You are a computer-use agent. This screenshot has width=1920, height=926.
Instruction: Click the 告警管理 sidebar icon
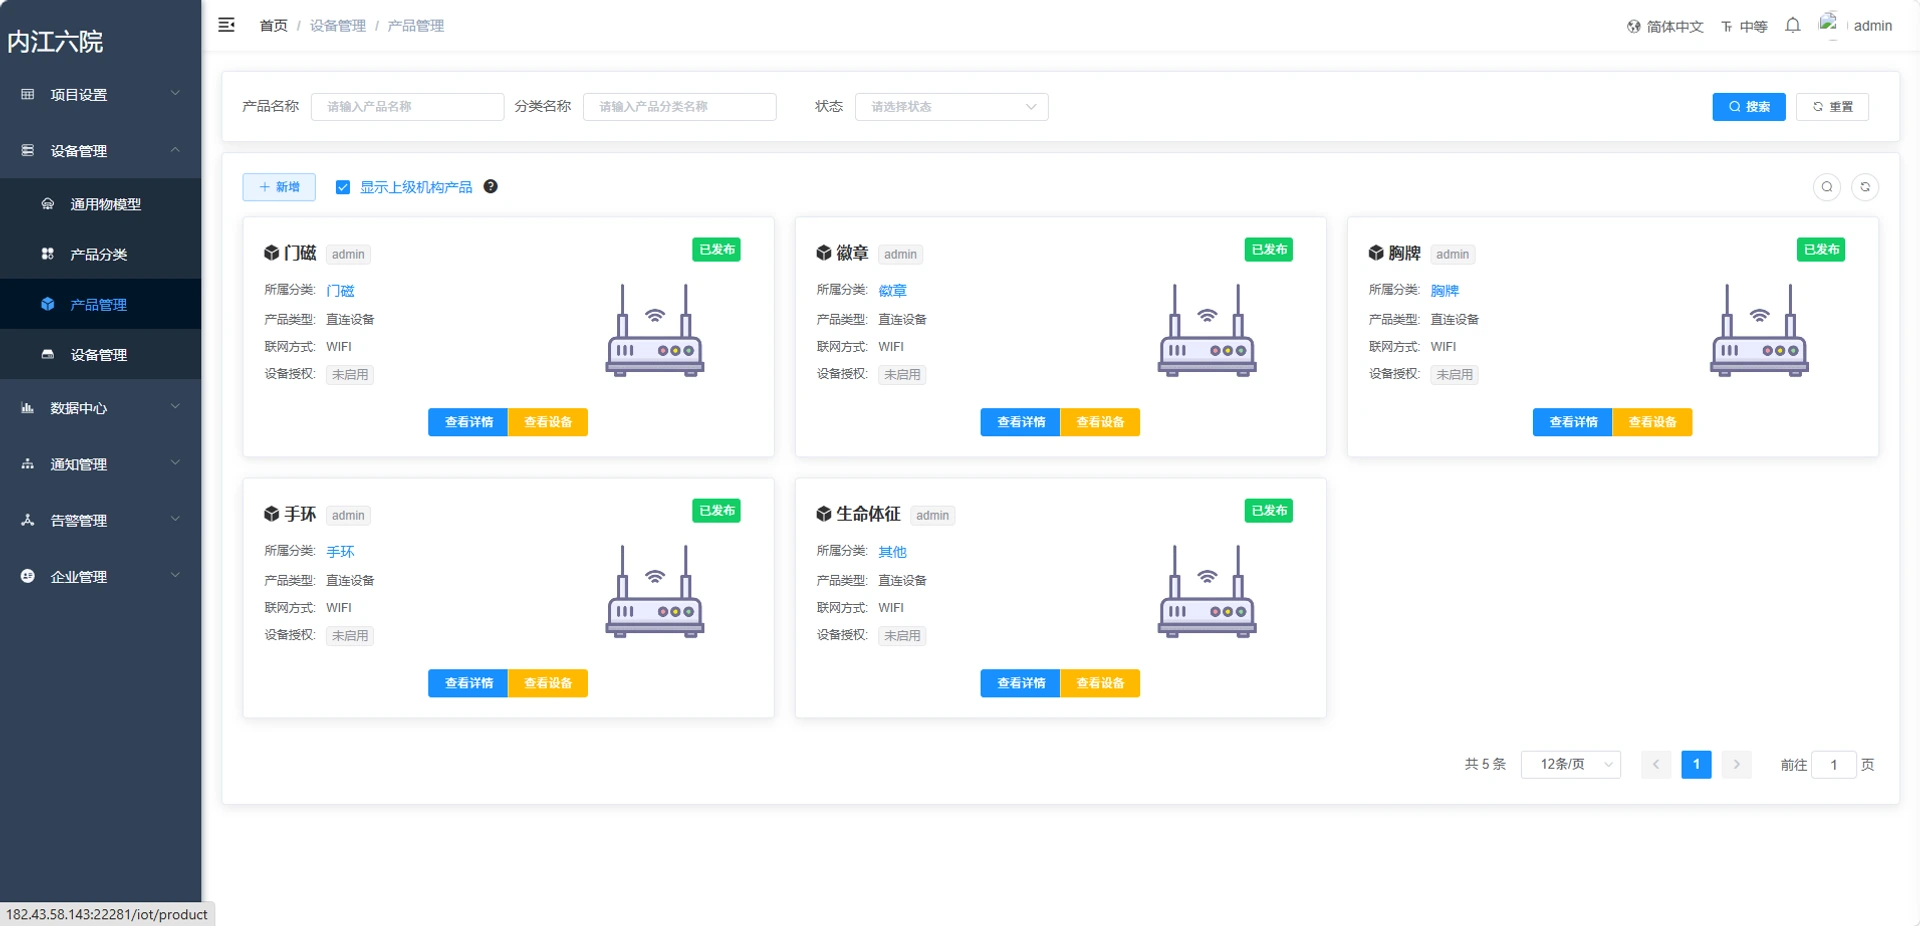[28, 520]
